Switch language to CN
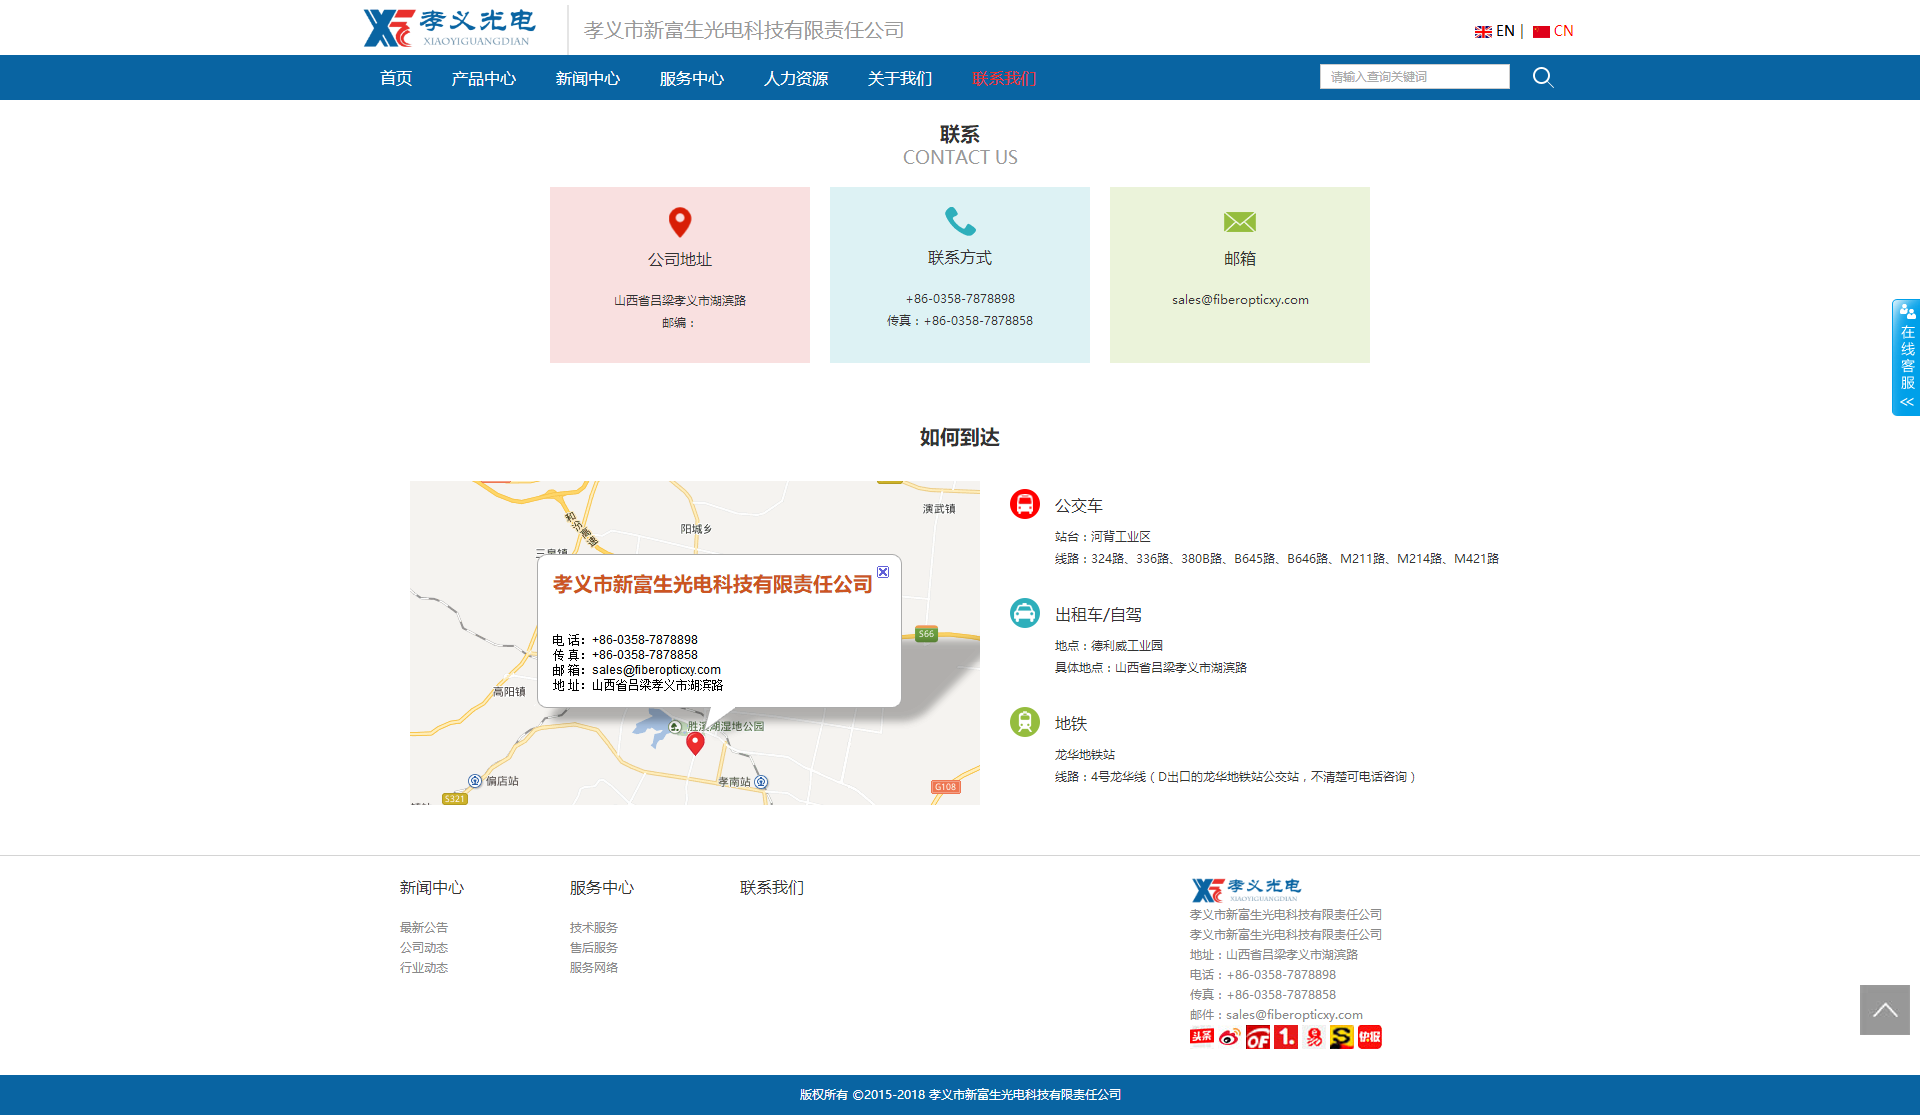Screen dimensions: 1920x1115 pyautogui.click(x=1563, y=31)
